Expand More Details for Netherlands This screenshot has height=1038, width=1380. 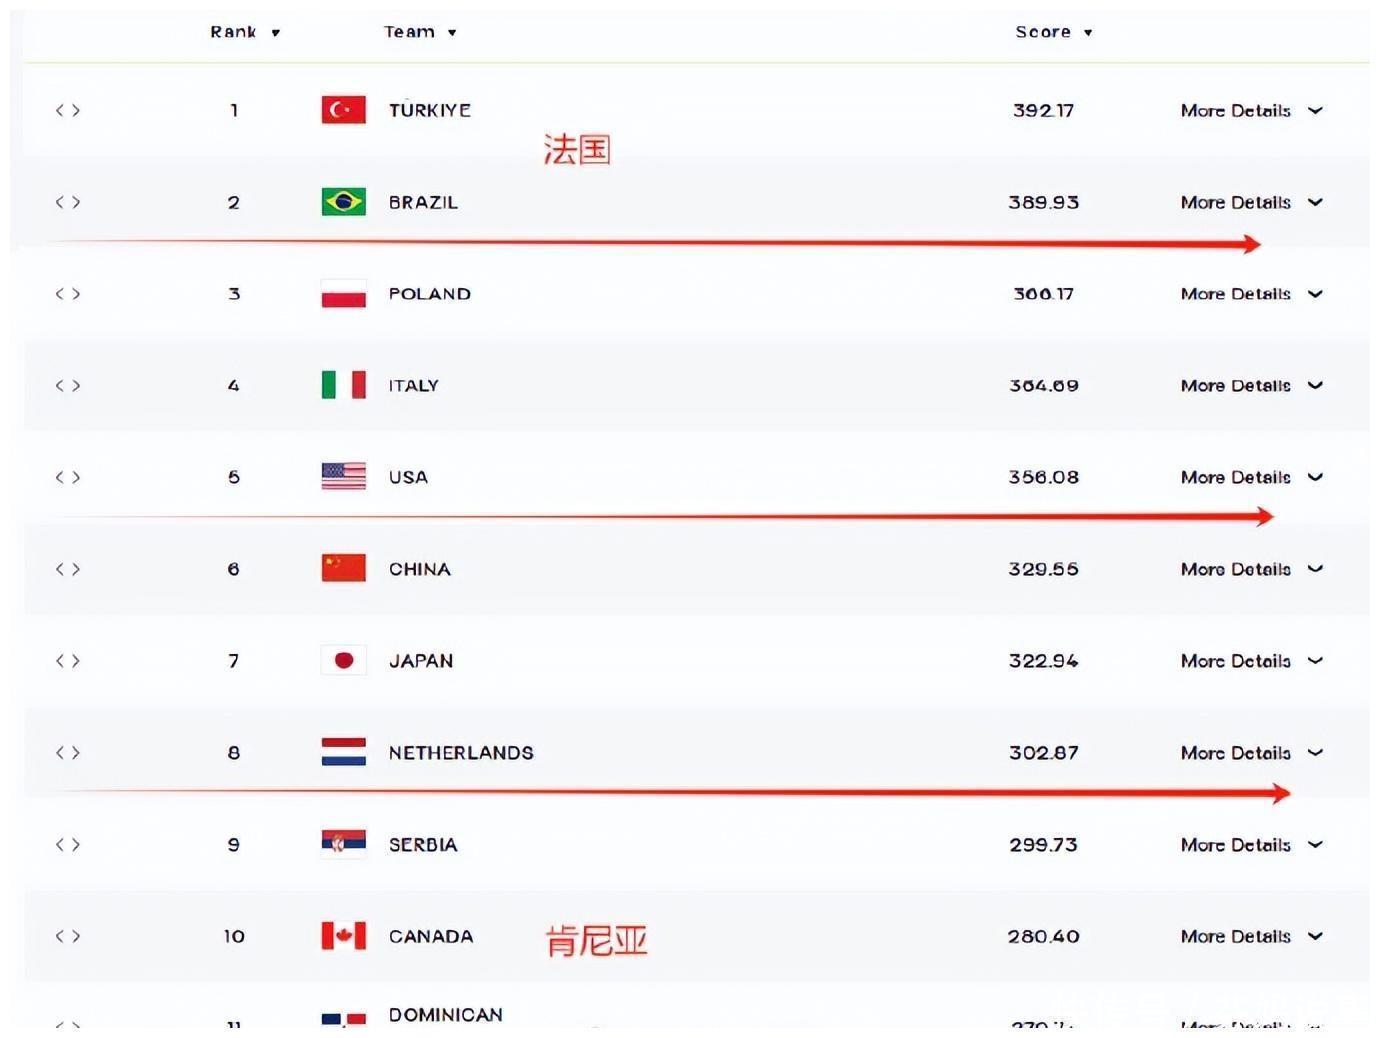pyautogui.click(x=1250, y=753)
